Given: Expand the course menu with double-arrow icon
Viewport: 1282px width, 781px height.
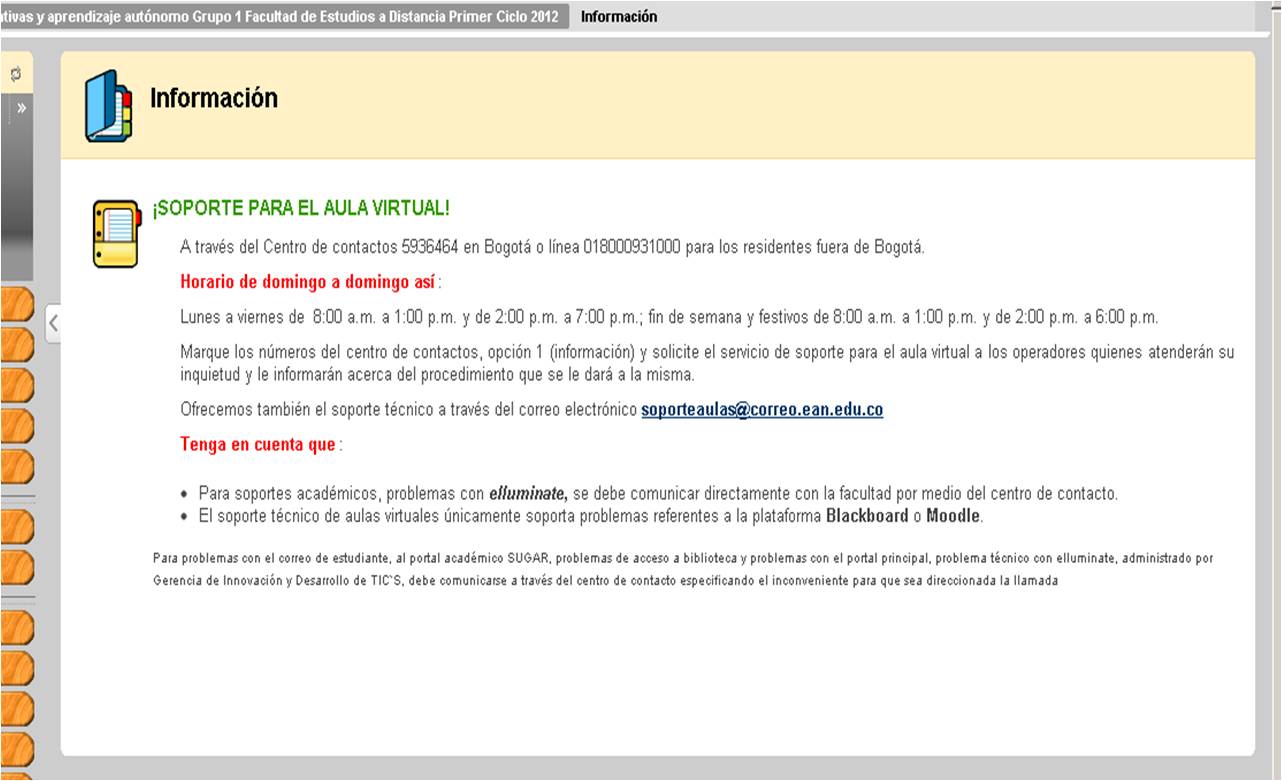Looking at the screenshot, I should [x=21, y=107].
